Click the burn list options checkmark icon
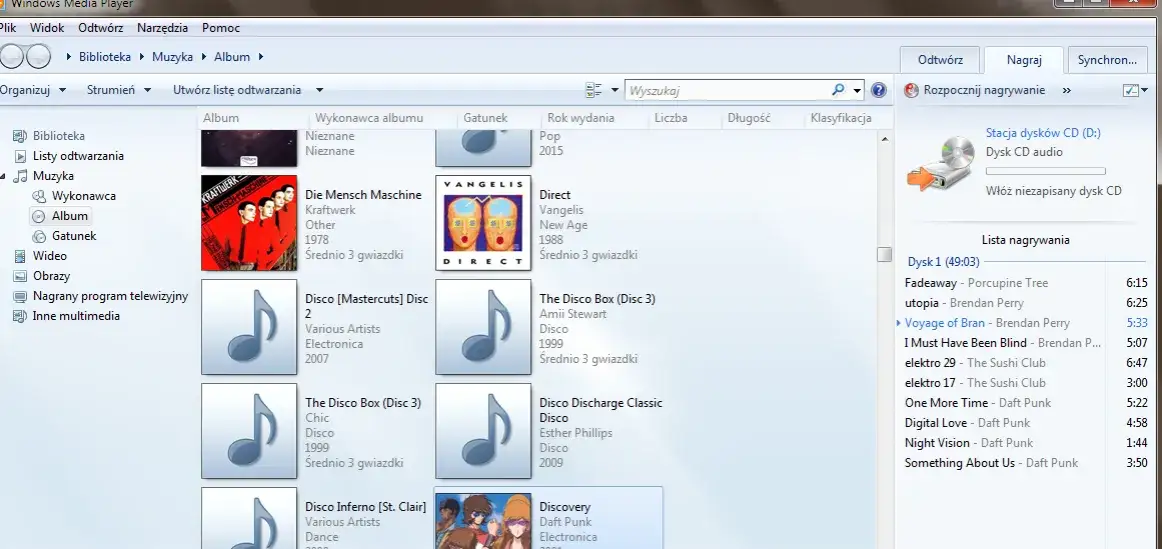 point(1131,90)
